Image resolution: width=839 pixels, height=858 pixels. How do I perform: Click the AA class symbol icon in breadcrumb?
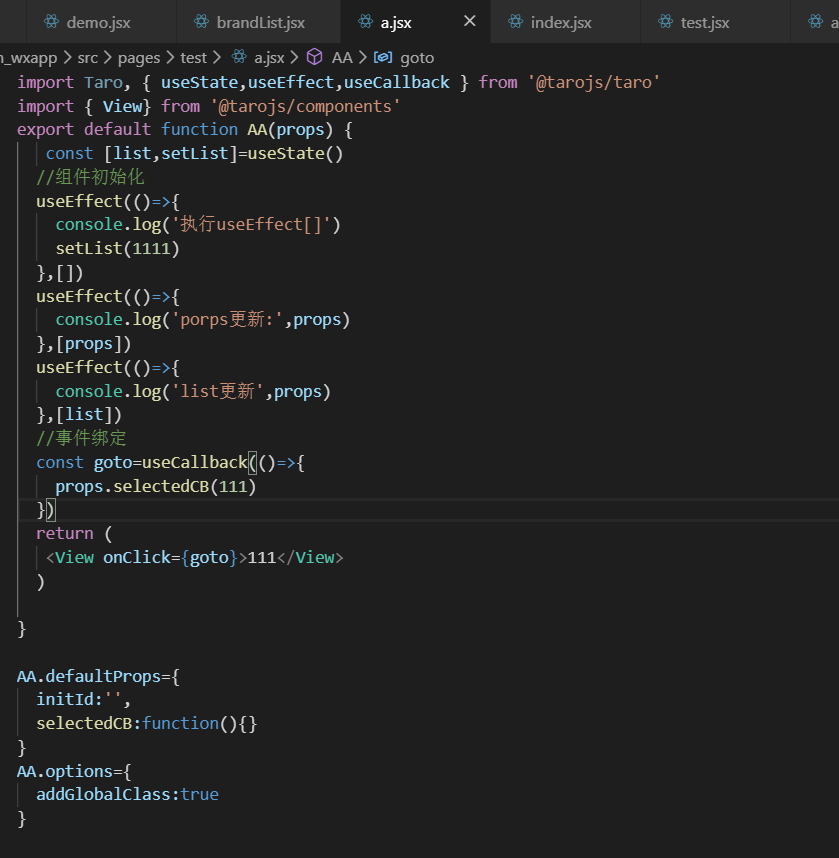point(316,57)
